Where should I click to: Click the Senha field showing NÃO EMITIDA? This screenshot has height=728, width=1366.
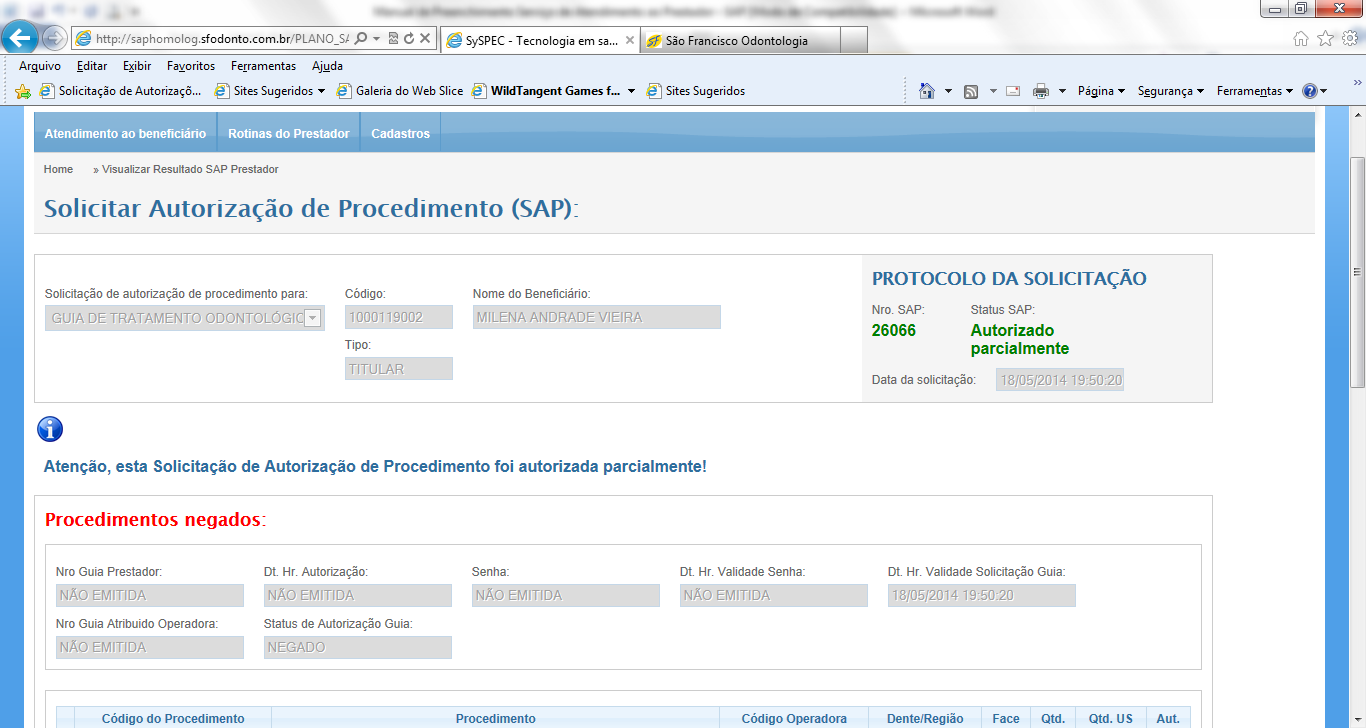tap(566, 595)
